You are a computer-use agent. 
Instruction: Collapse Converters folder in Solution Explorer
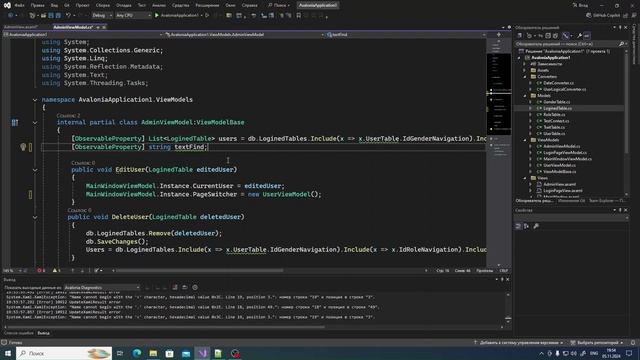coord(525,77)
